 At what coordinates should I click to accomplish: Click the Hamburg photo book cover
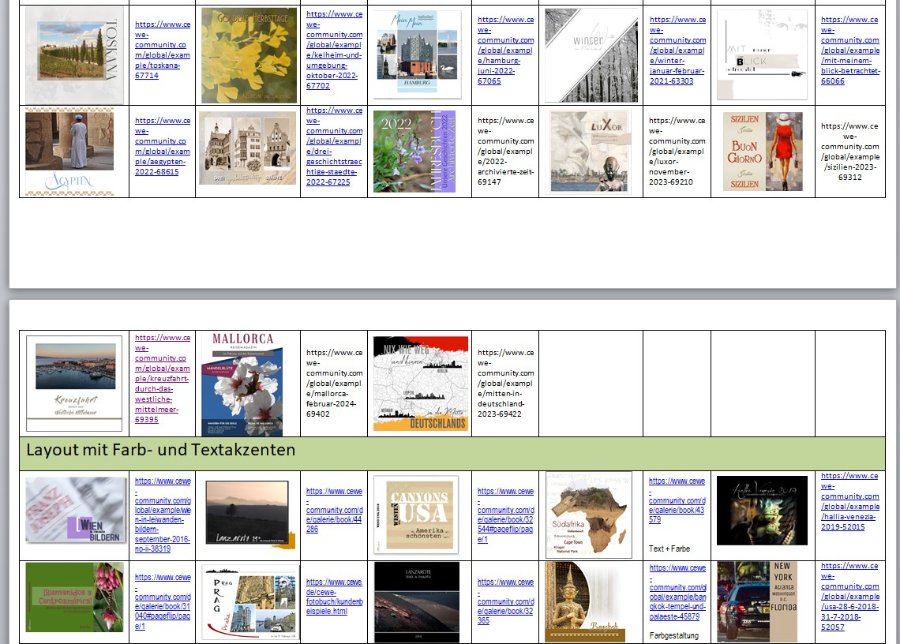coord(417,54)
